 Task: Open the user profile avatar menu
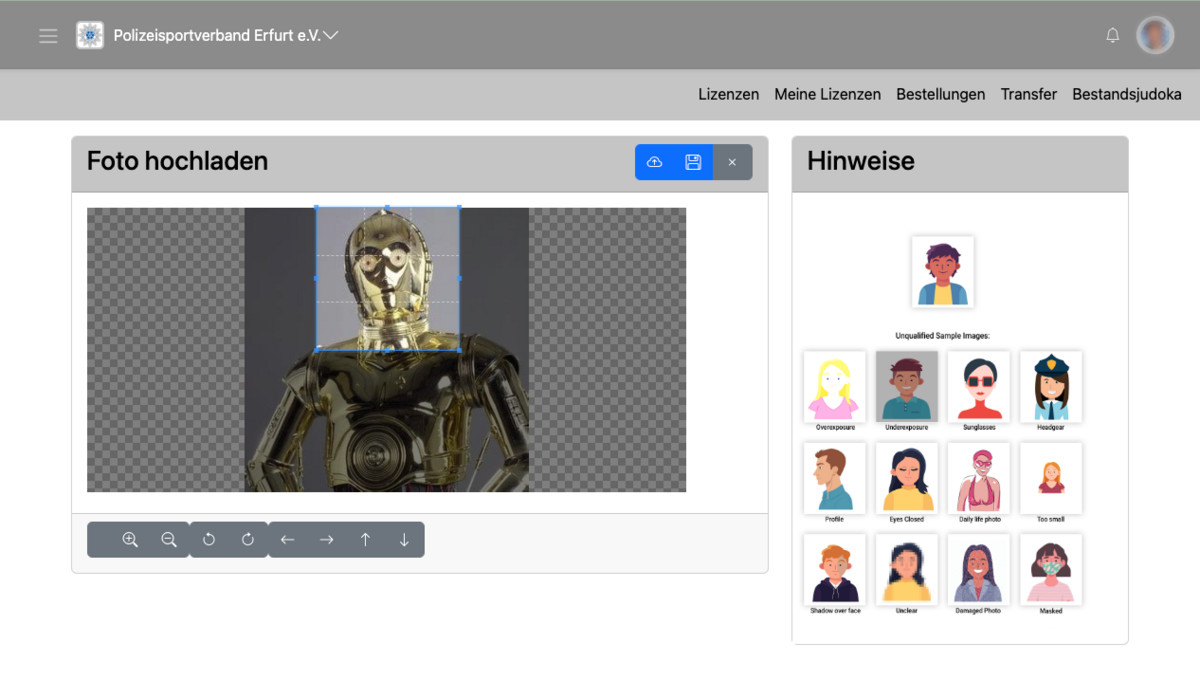[1155, 36]
